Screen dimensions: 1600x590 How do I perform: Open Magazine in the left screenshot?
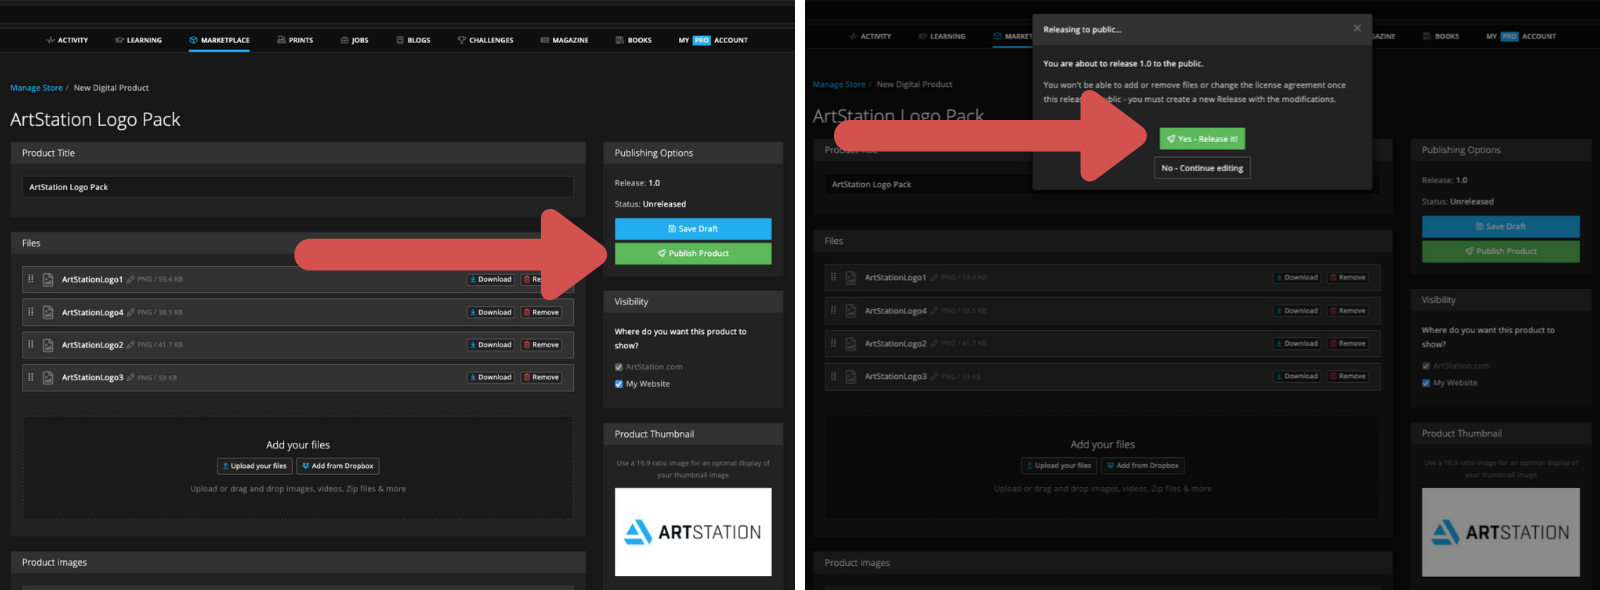(x=564, y=40)
